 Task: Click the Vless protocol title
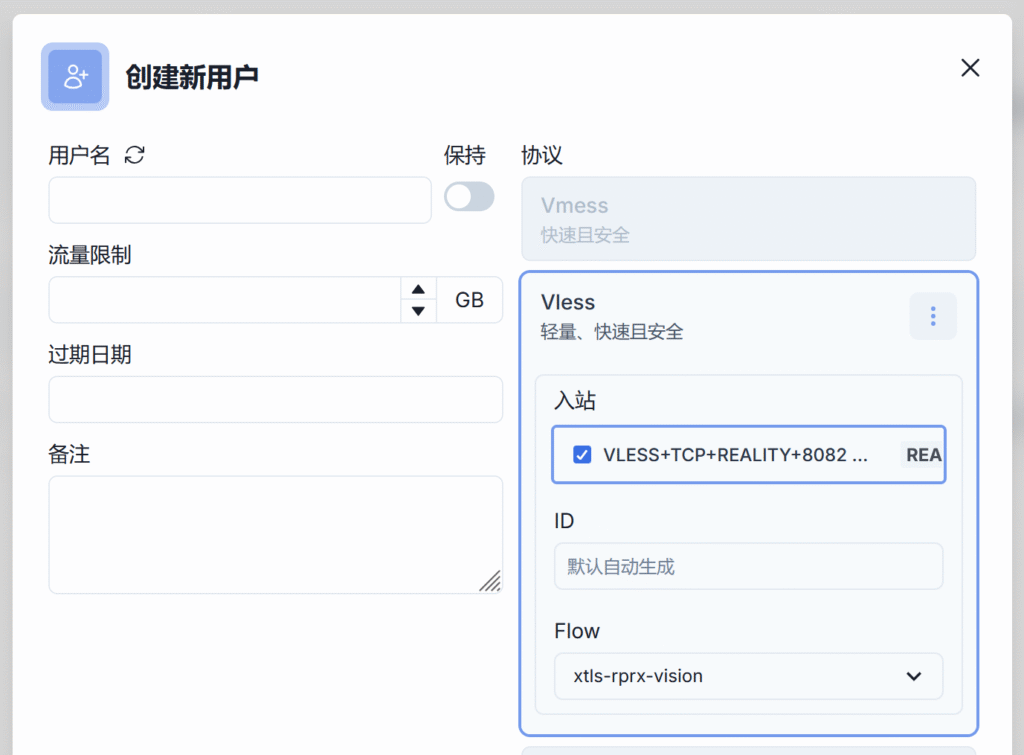click(x=568, y=302)
